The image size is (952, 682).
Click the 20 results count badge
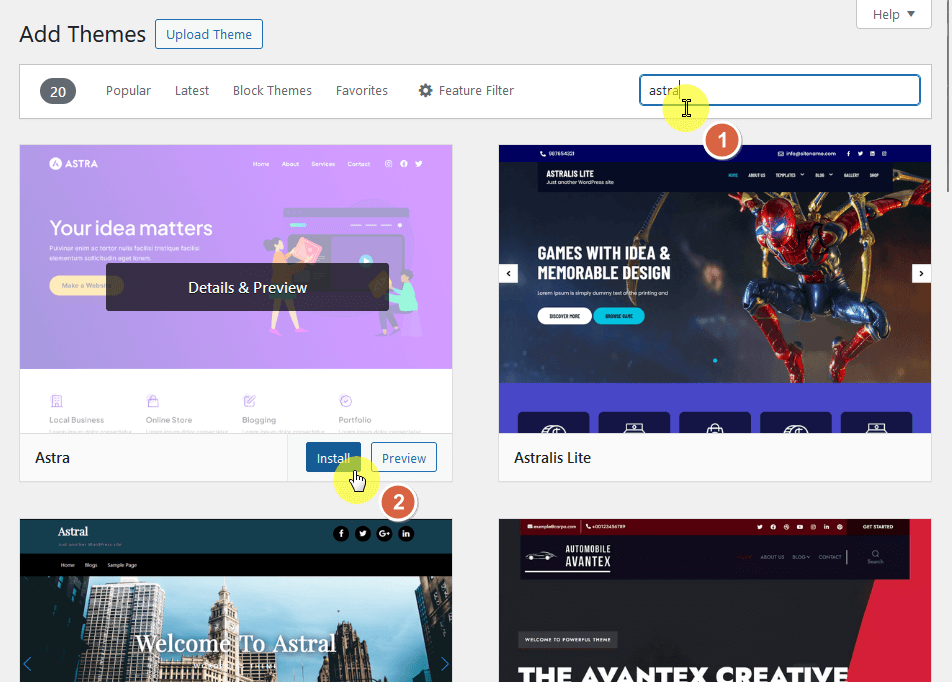[58, 91]
